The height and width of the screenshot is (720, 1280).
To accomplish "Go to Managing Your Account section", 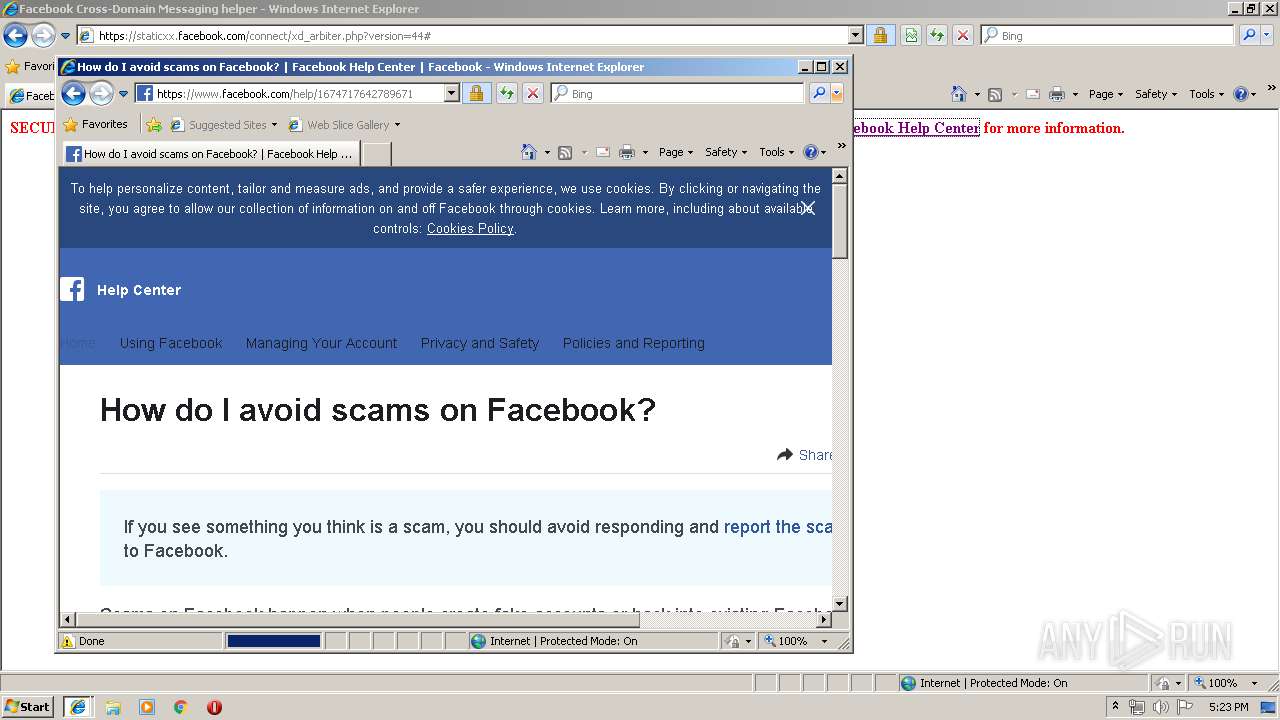I will click(x=321, y=343).
